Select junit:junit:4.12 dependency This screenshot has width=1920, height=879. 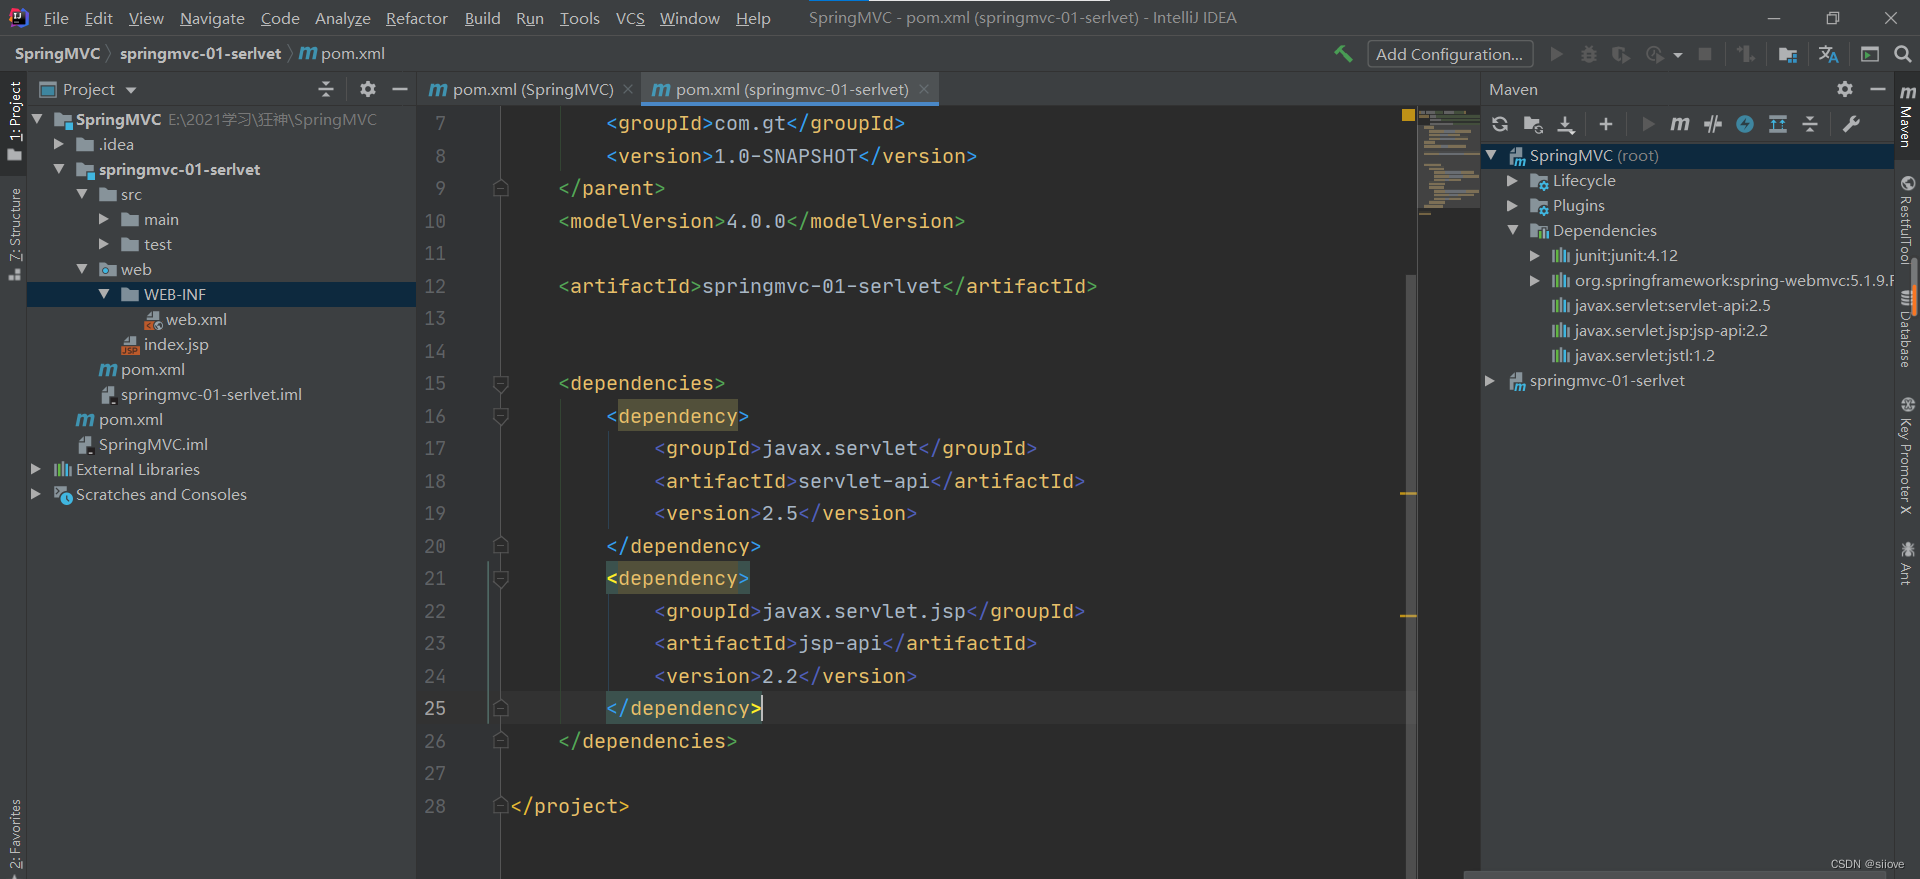(1626, 256)
